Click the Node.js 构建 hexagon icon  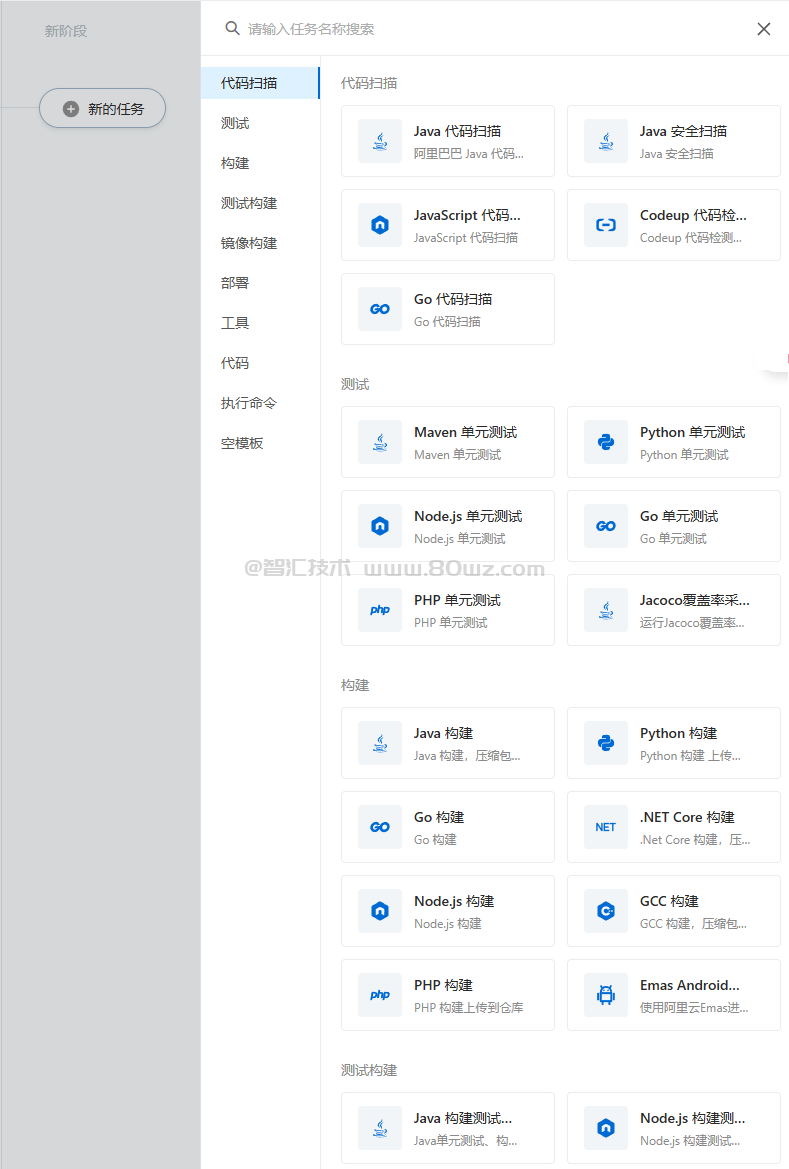pyautogui.click(x=380, y=912)
